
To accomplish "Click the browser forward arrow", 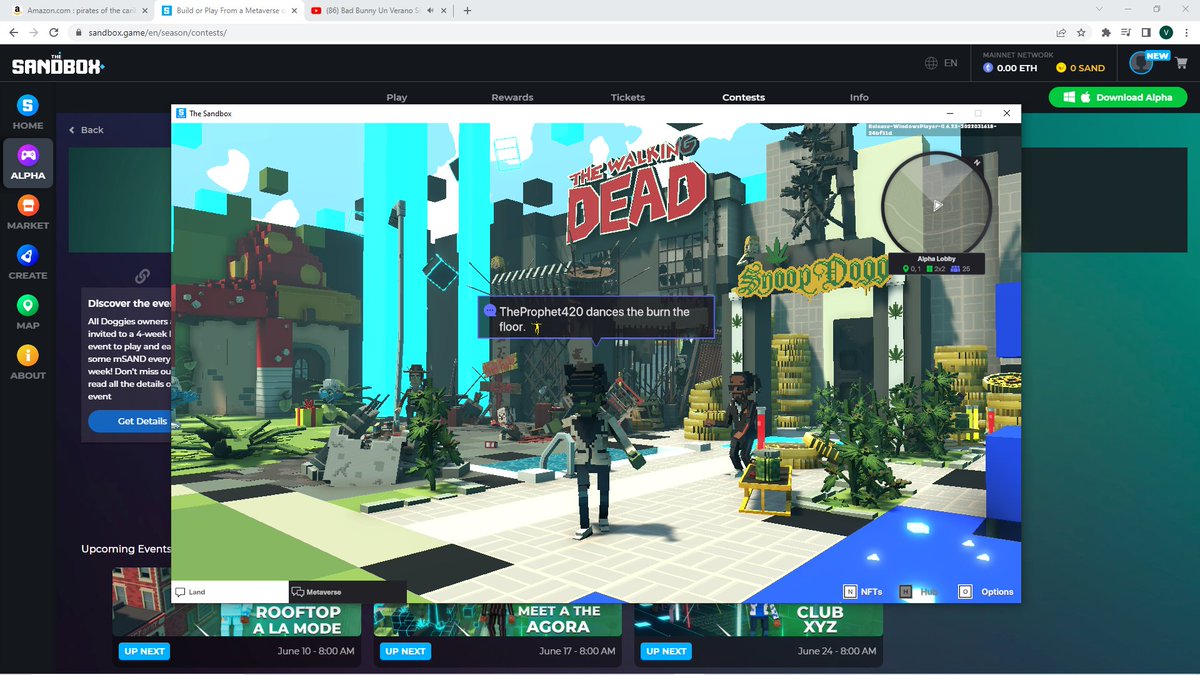I will click(x=36, y=32).
